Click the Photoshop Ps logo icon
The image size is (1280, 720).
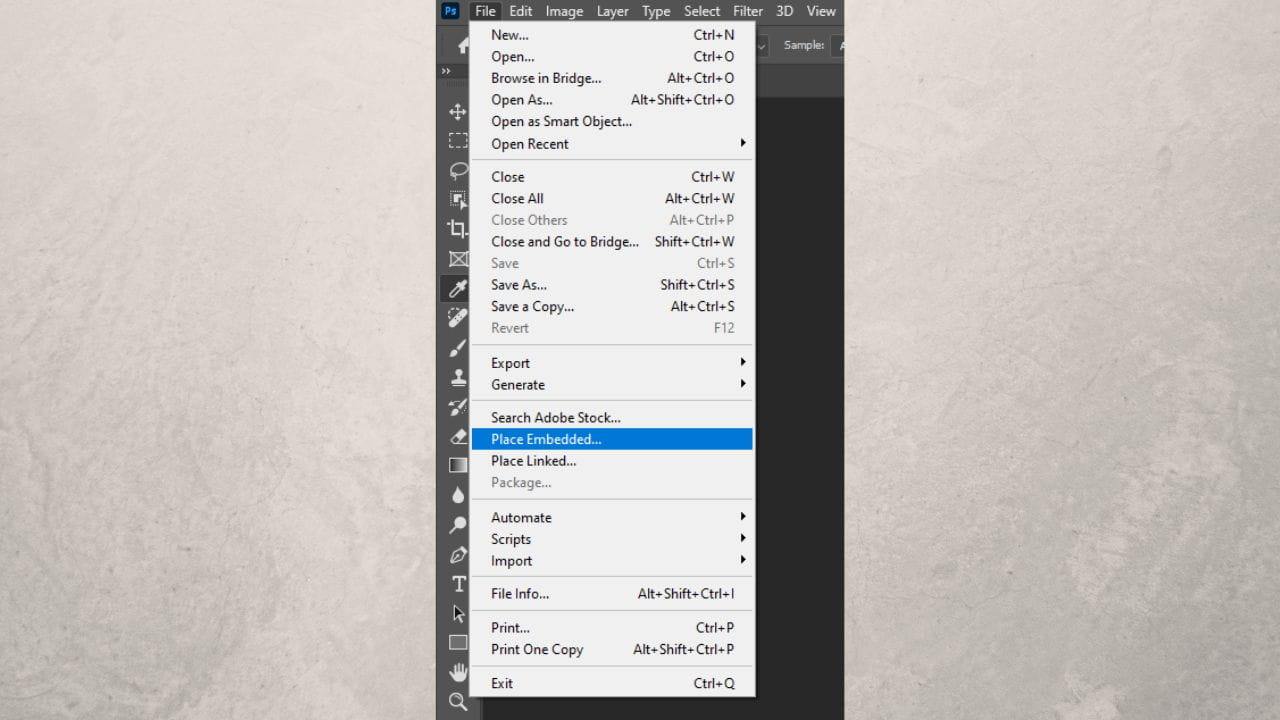pyautogui.click(x=450, y=11)
